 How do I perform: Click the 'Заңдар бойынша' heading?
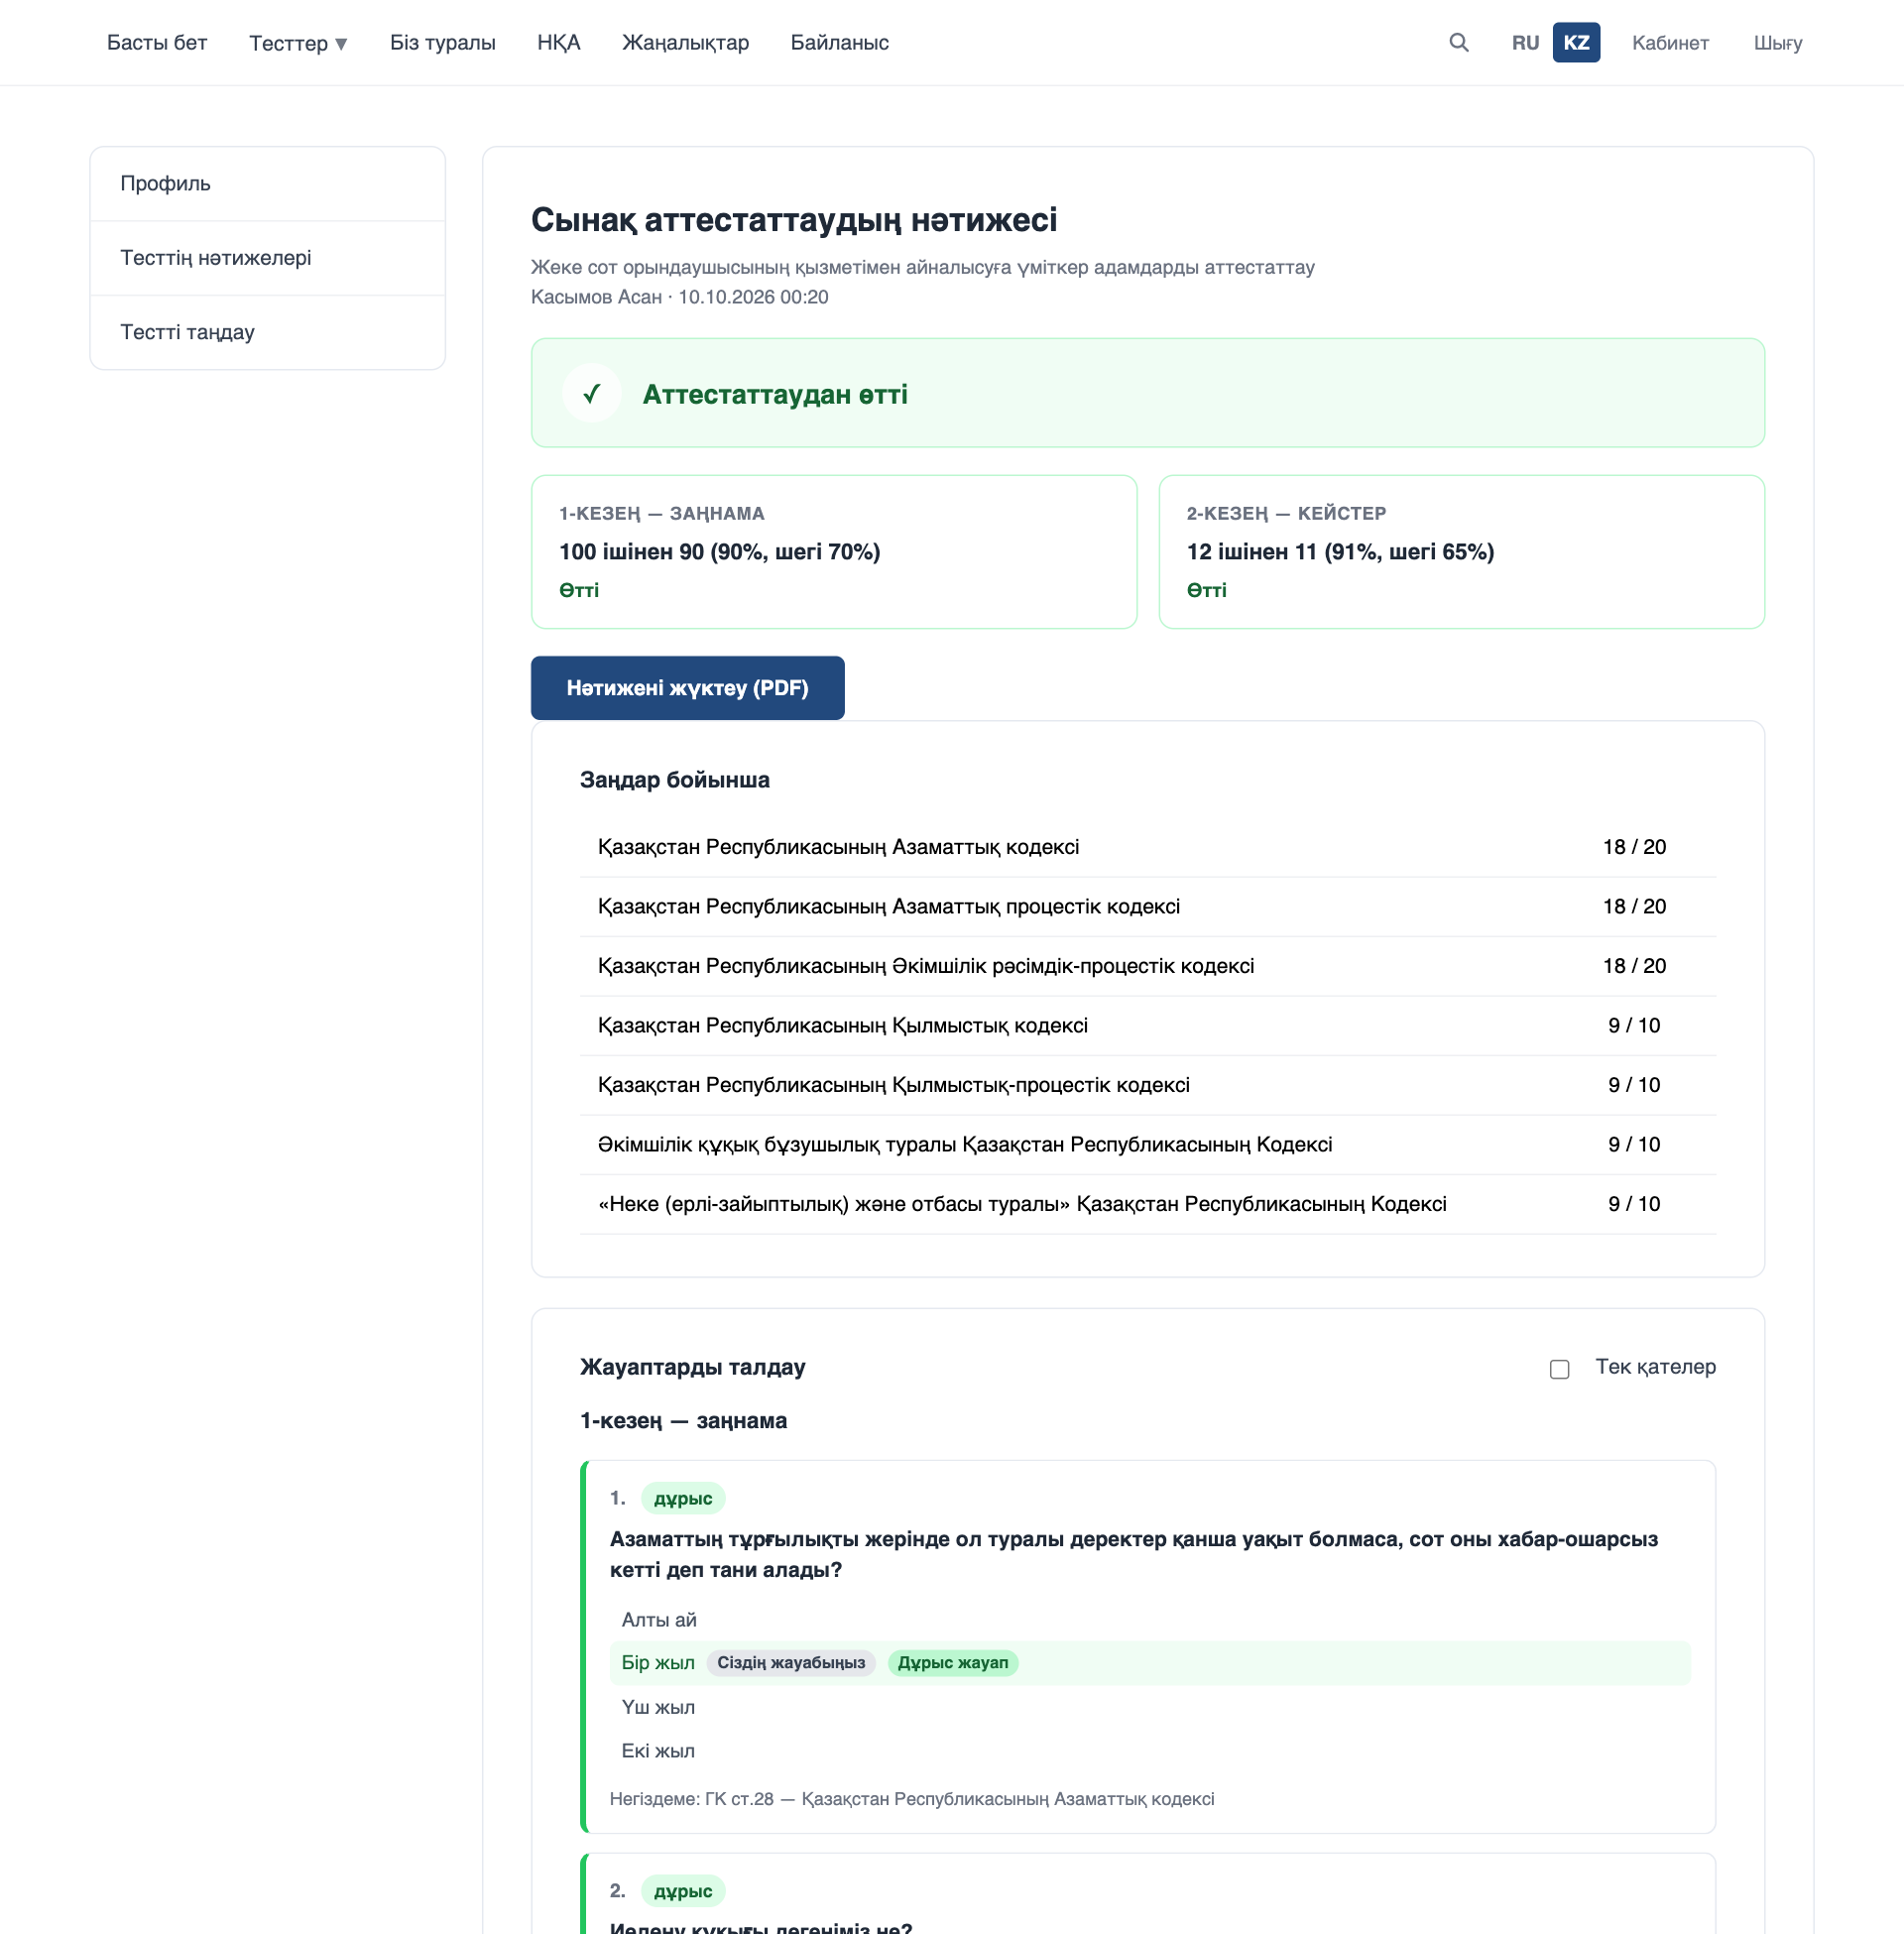[x=675, y=779]
